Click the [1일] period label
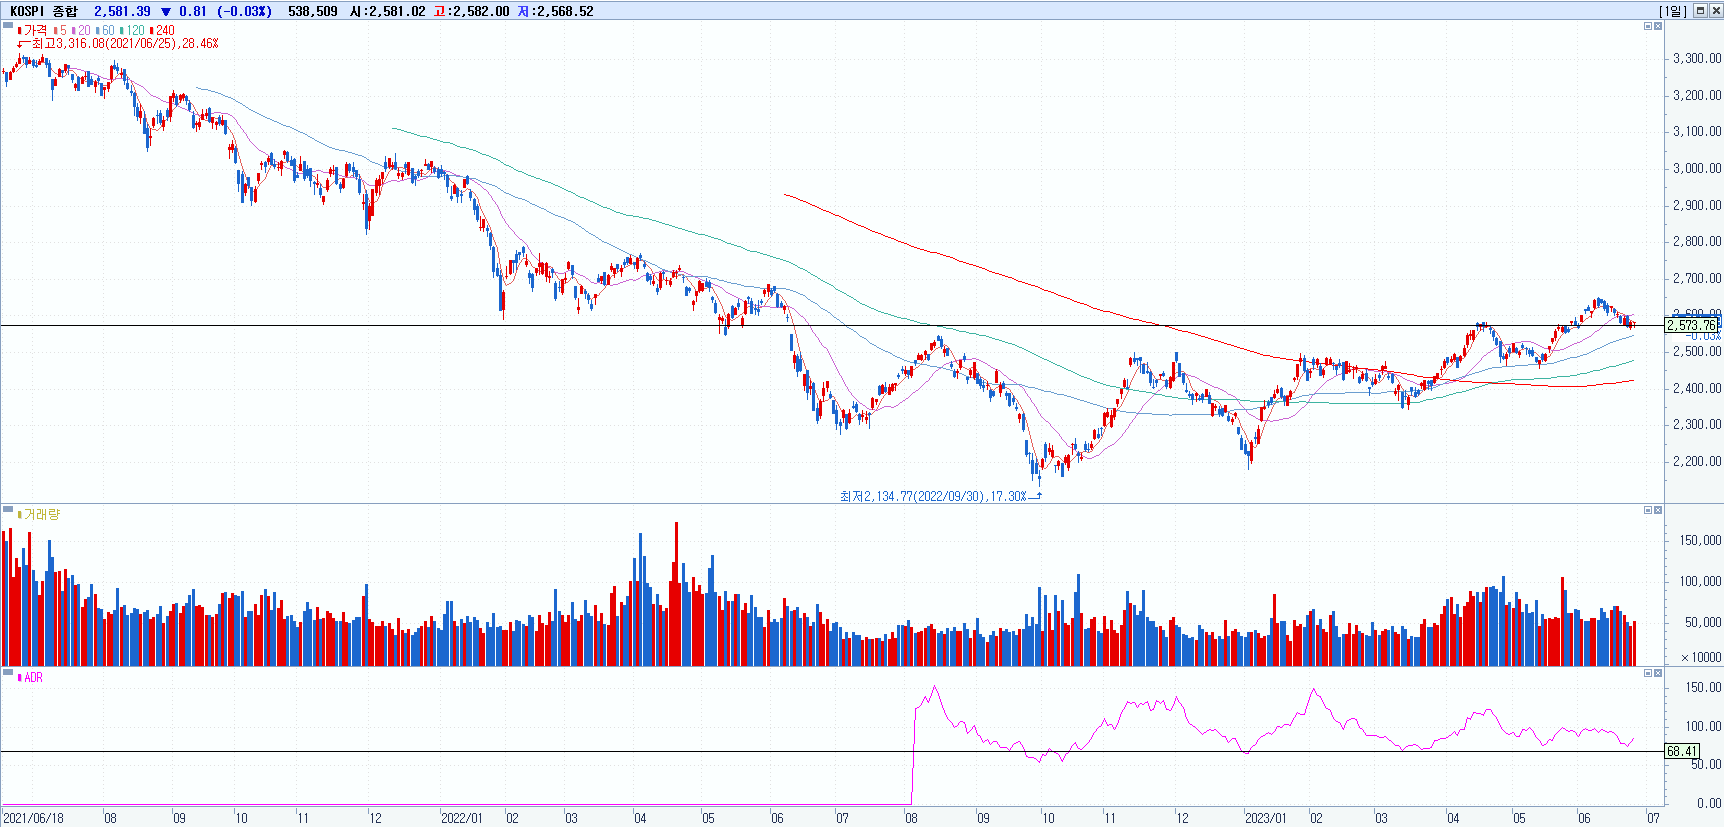The width and height of the screenshot is (1724, 827). (x=1673, y=11)
